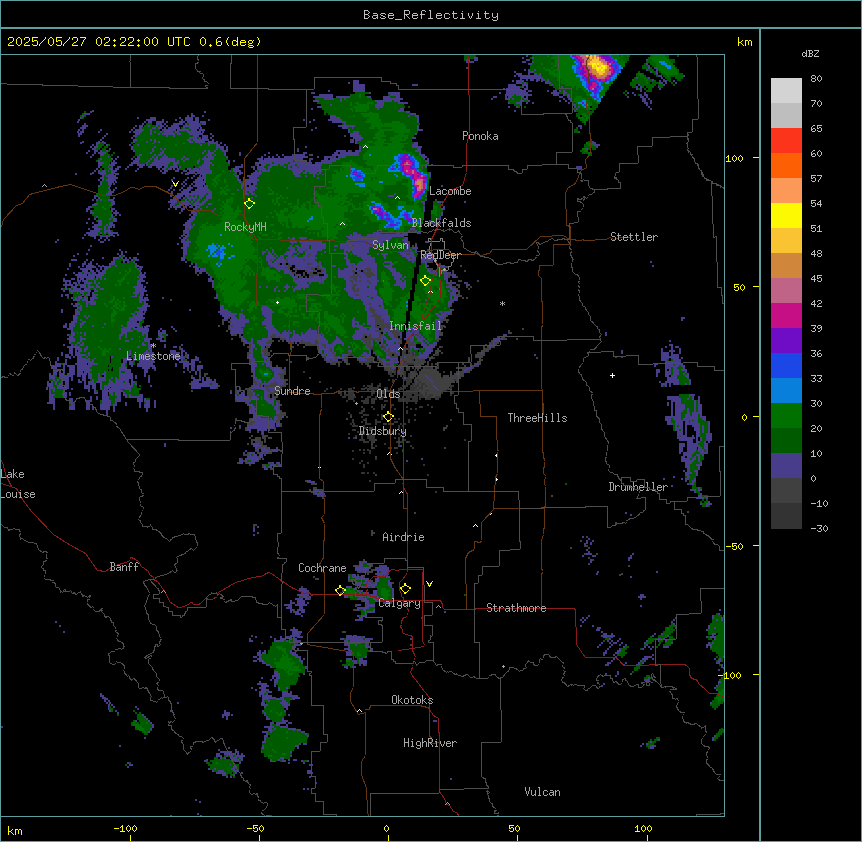862x842 pixels.
Task: Click the Olds town label
Action: coord(388,394)
